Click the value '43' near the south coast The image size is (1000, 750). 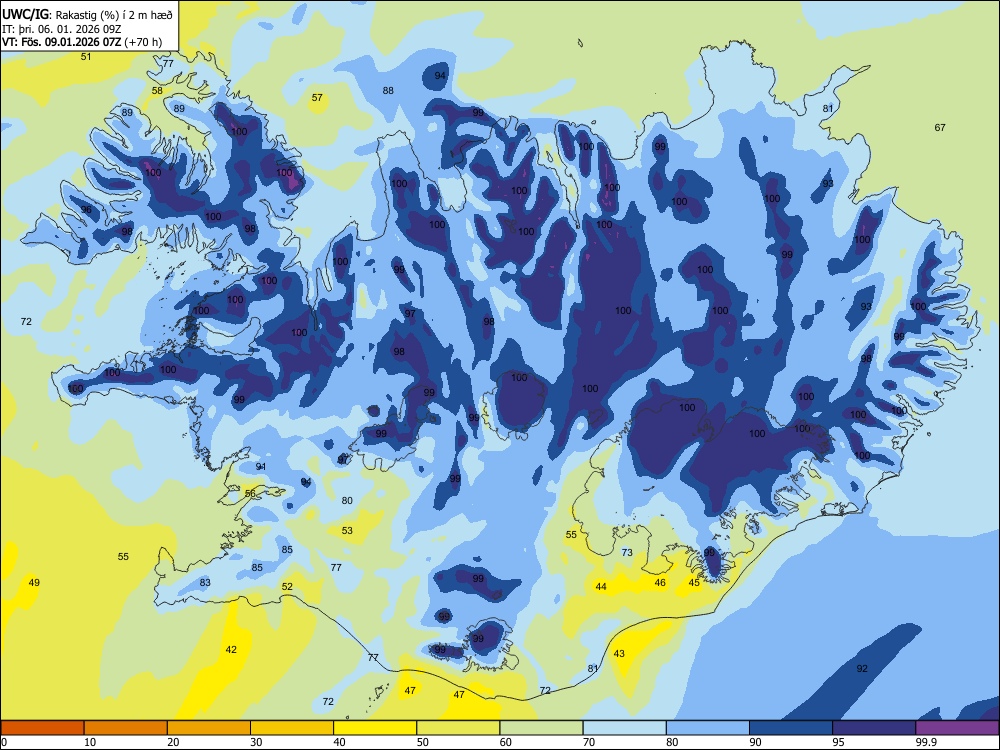coord(619,654)
